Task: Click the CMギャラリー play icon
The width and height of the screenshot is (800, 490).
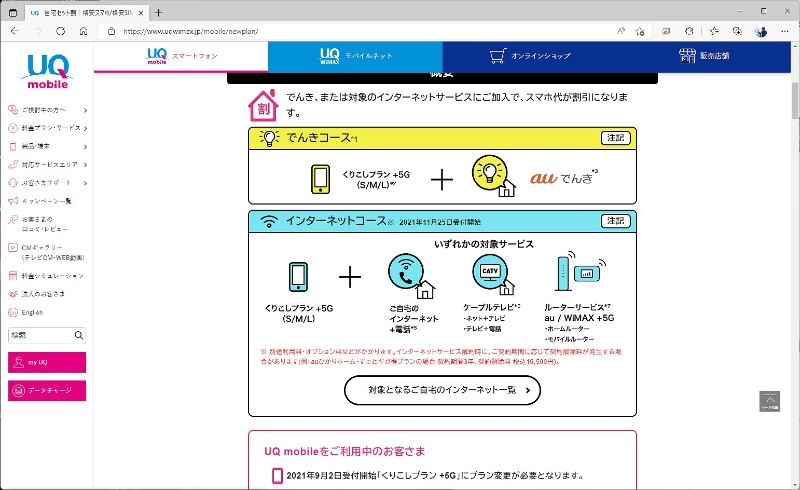Action: coord(13,248)
